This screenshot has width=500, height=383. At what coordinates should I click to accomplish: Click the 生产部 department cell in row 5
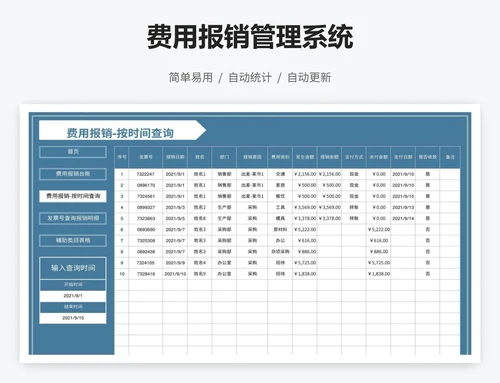[224, 218]
